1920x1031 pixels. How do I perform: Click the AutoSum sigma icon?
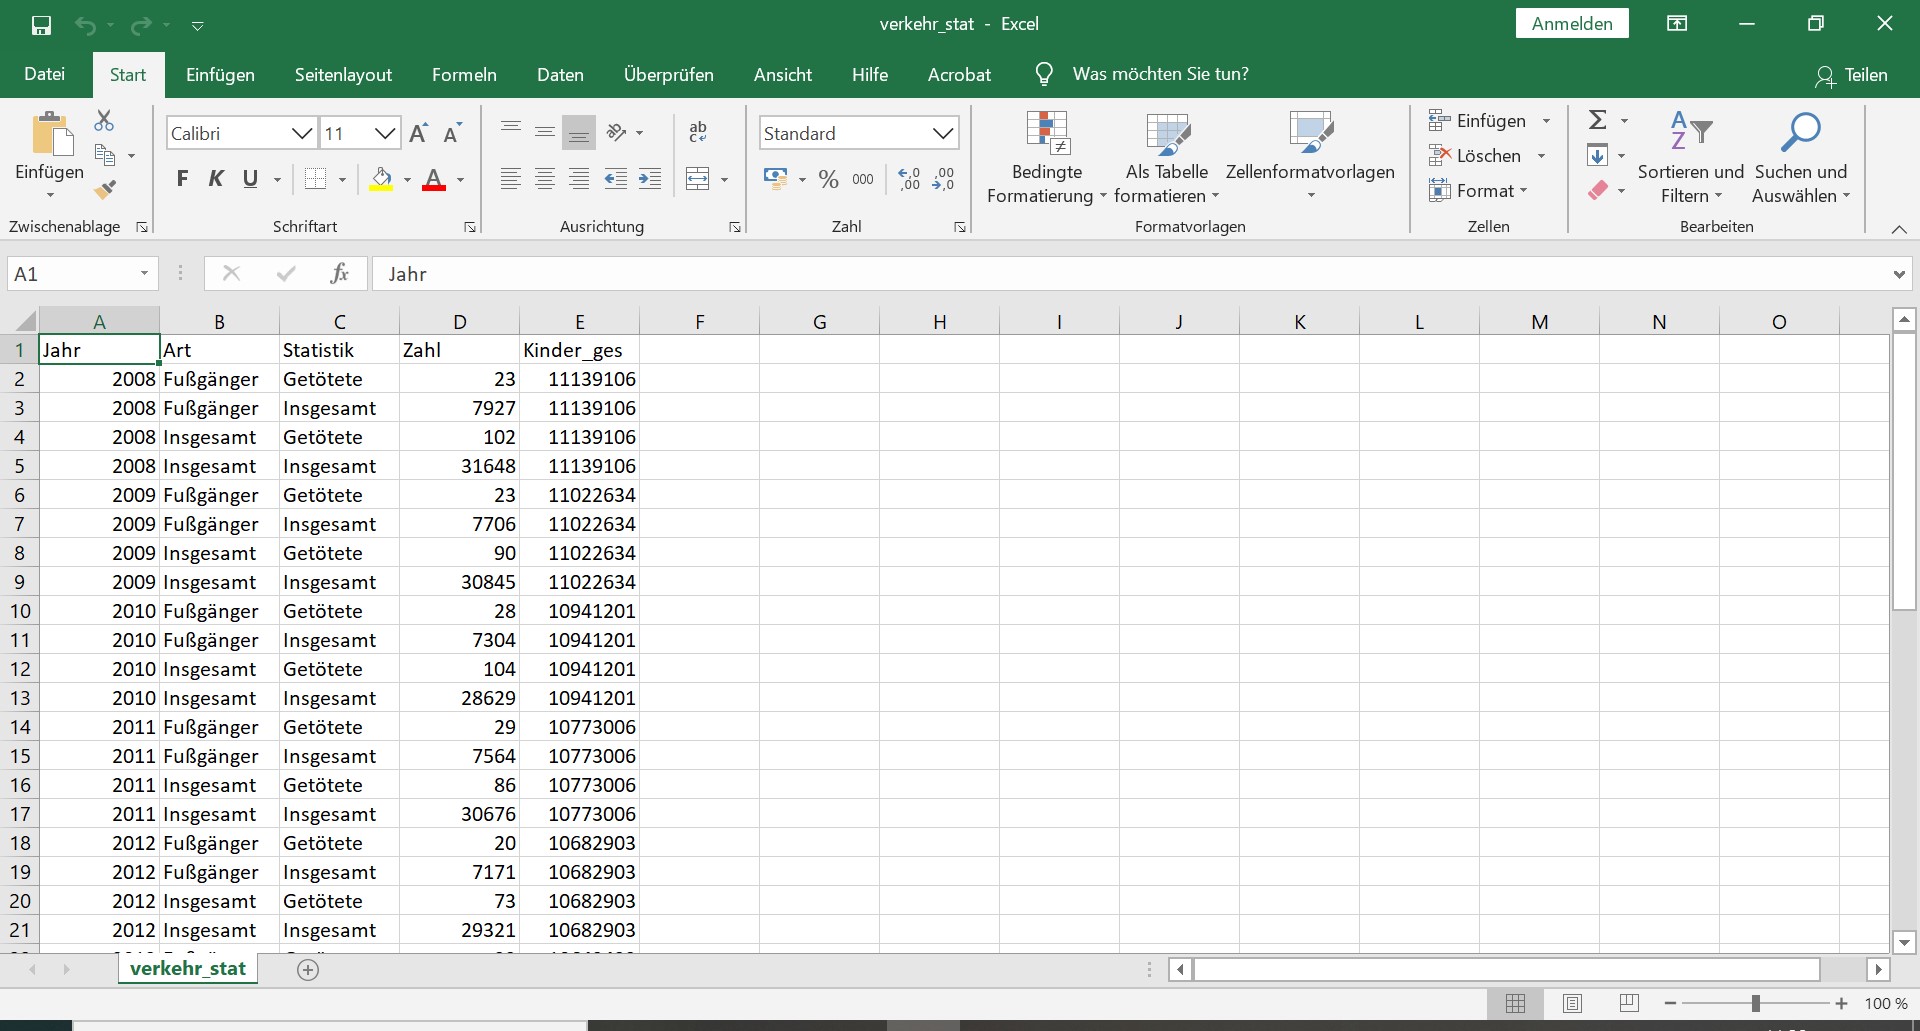coord(1598,121)
